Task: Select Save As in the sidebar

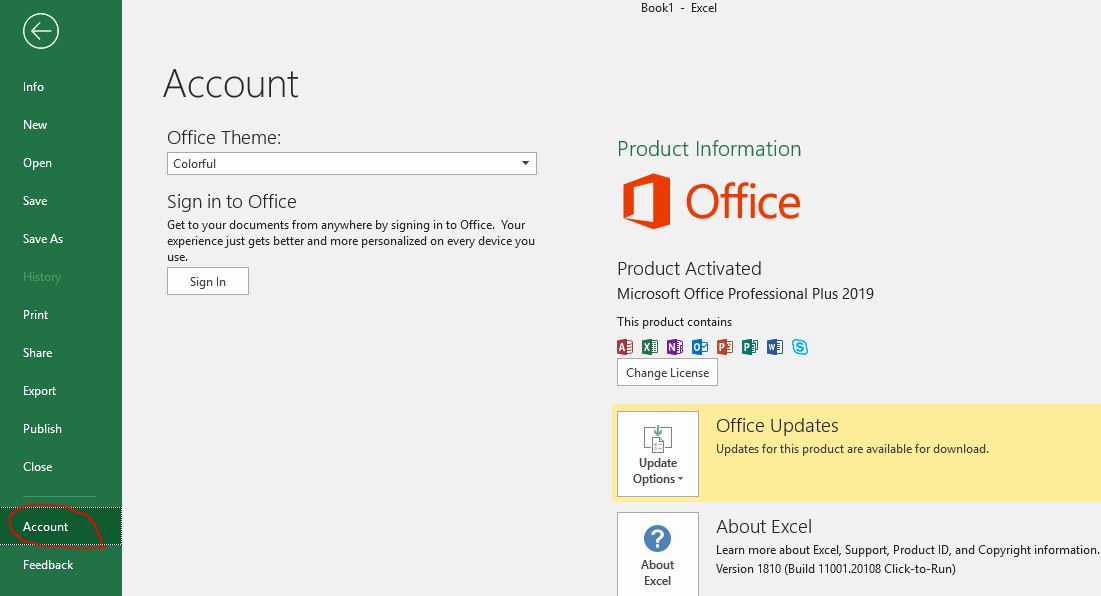Action: [x=43, y=239]
